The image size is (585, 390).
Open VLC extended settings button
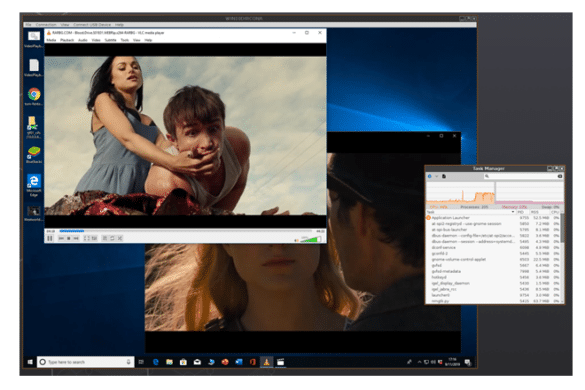click(x=94, y=238)
